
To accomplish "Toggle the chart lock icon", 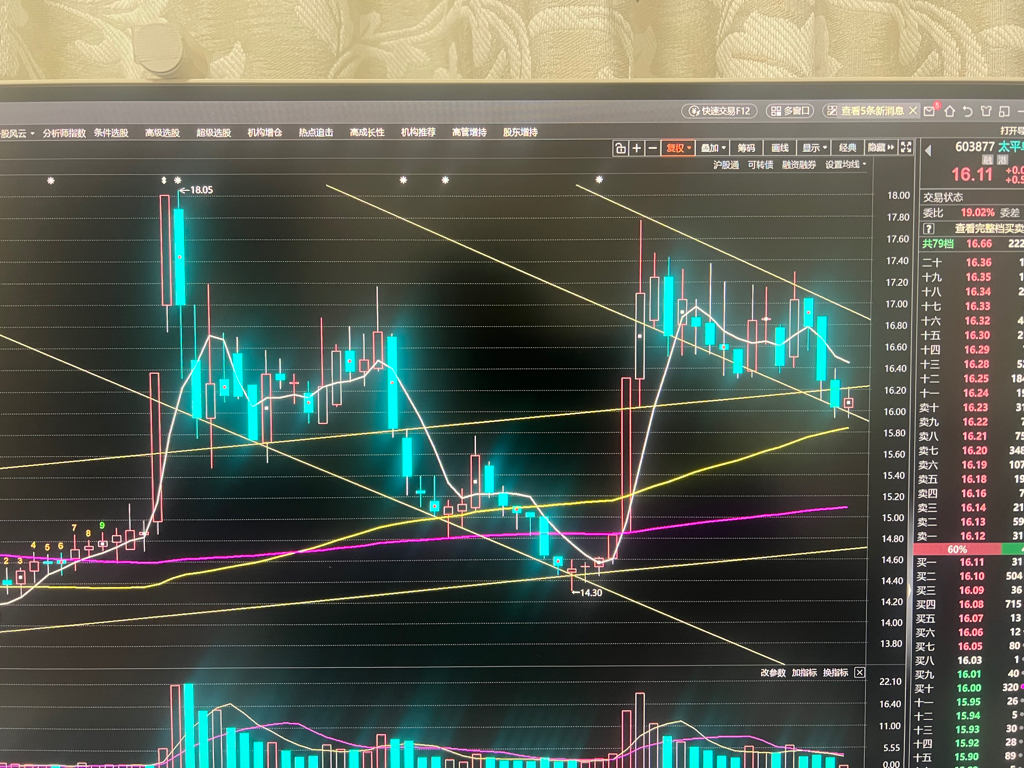I will point(620,148).
